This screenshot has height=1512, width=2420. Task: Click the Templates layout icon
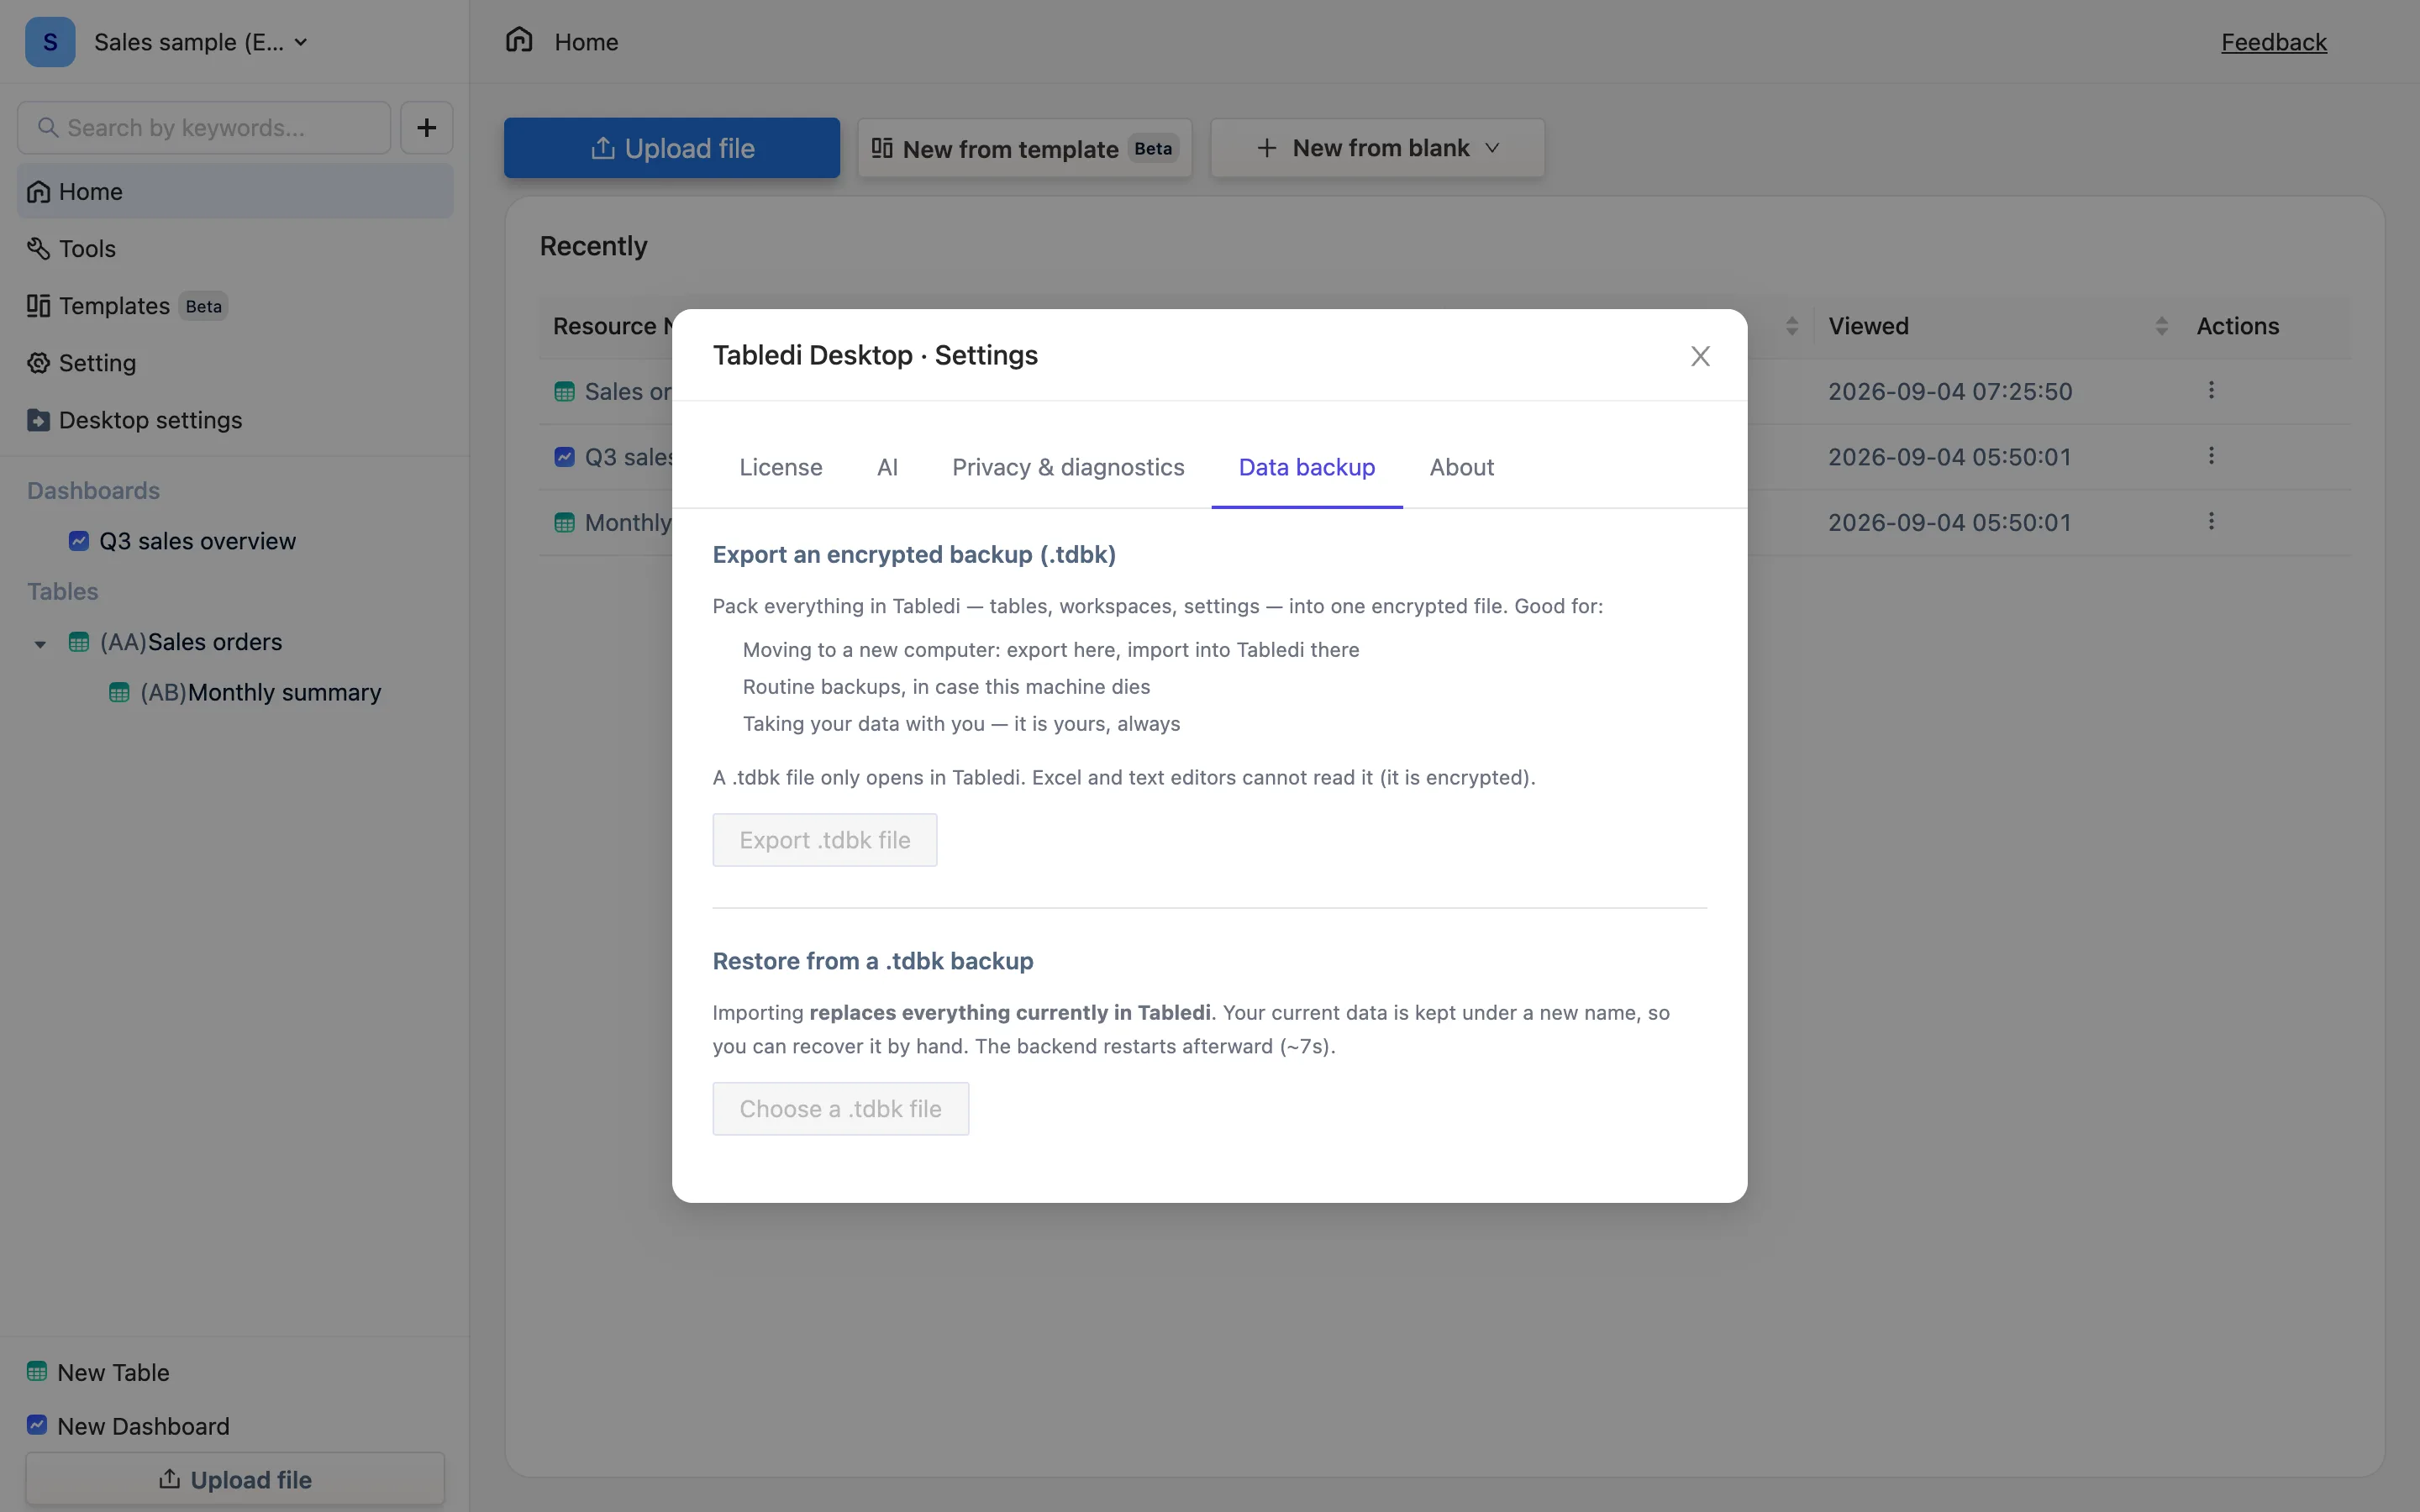point(38,305)
